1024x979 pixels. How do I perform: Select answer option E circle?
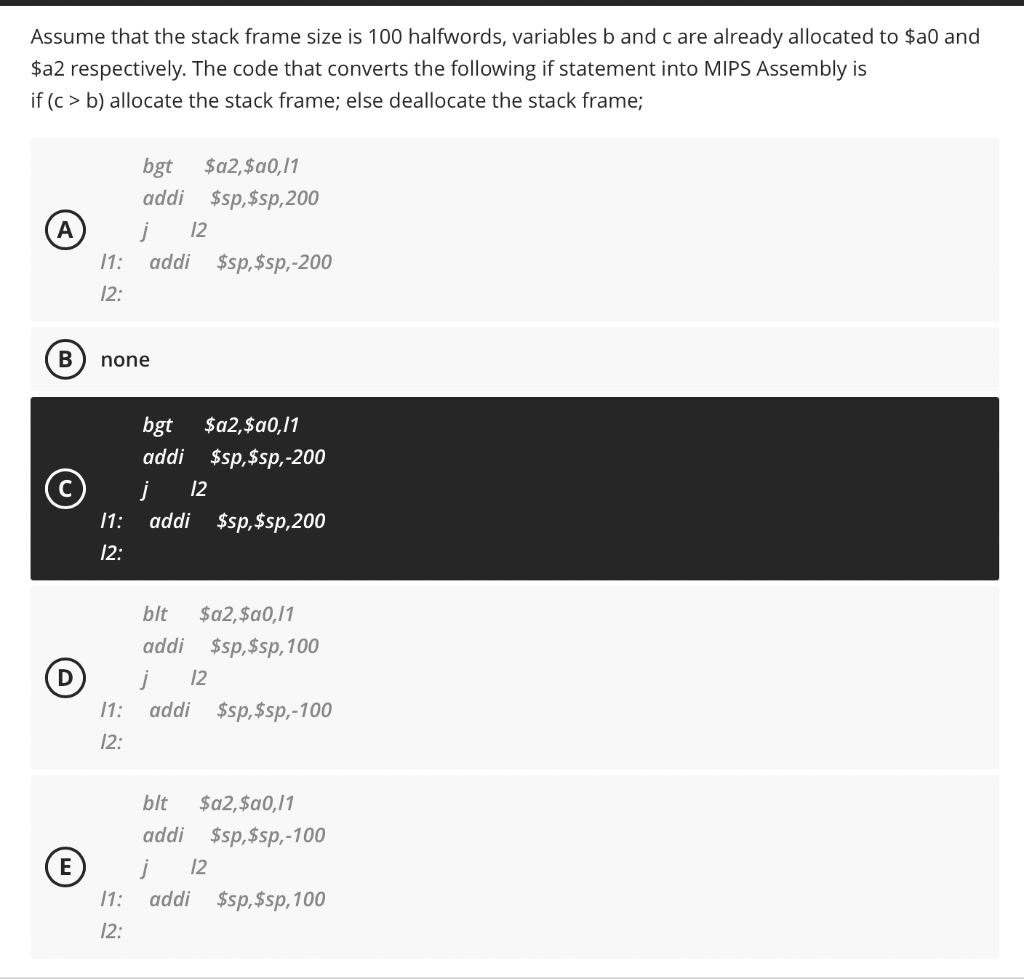(64, 867)
